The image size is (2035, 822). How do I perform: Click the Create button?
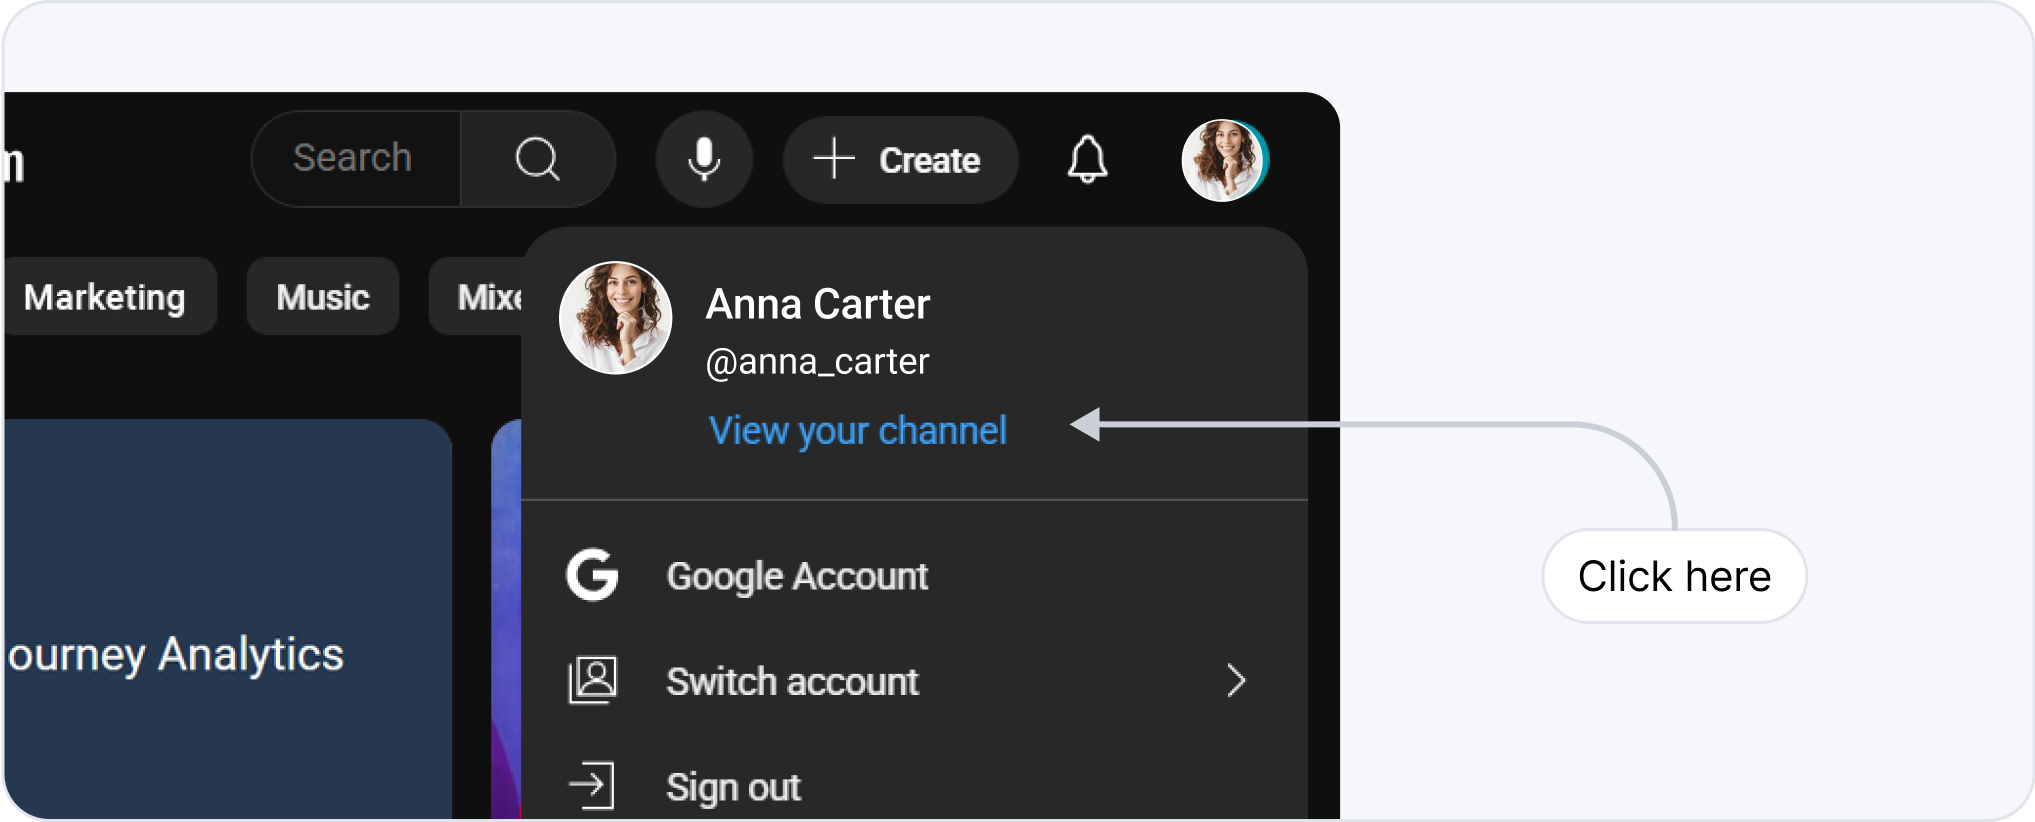coord(900,160)
